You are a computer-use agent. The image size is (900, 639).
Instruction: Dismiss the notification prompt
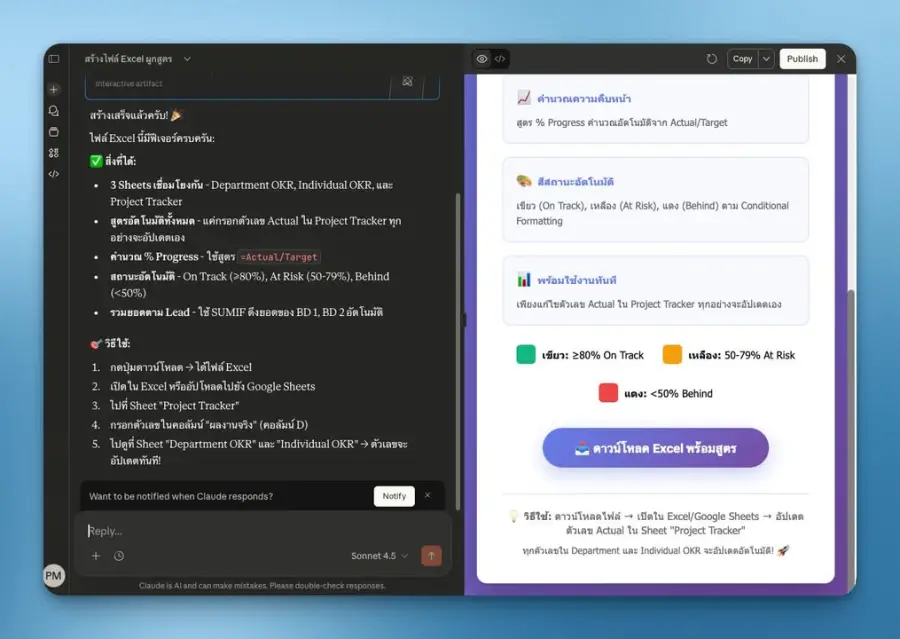coord(427,495)
